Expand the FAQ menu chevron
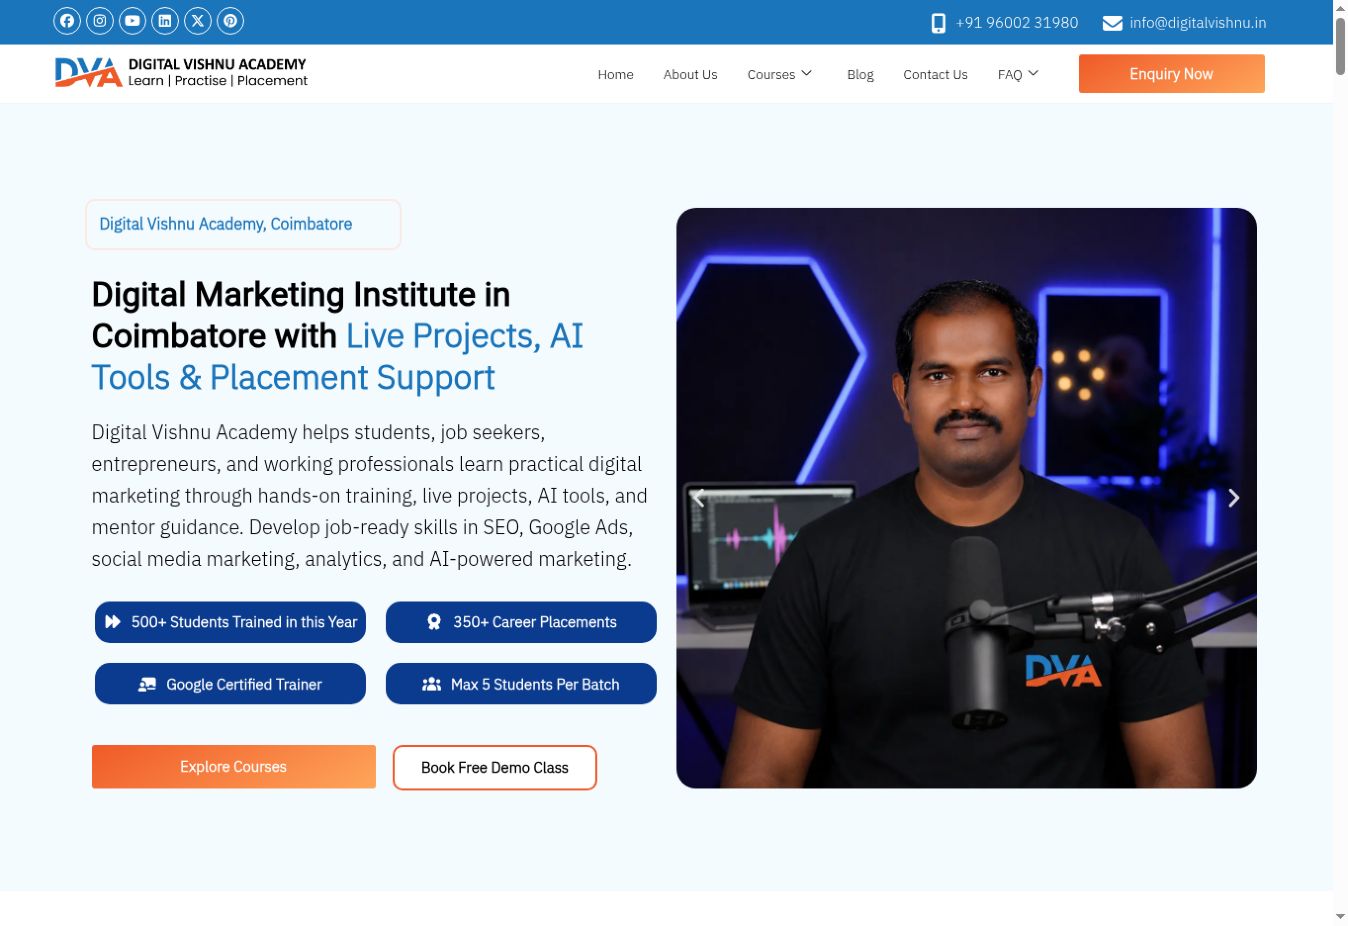 pos(1034,74)
